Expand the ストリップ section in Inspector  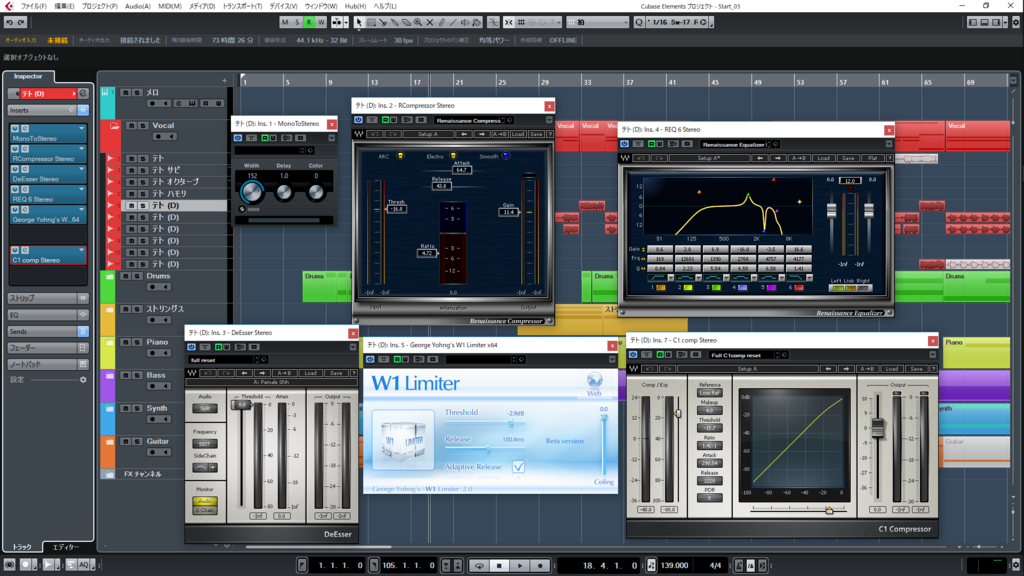tap(47, 298)
